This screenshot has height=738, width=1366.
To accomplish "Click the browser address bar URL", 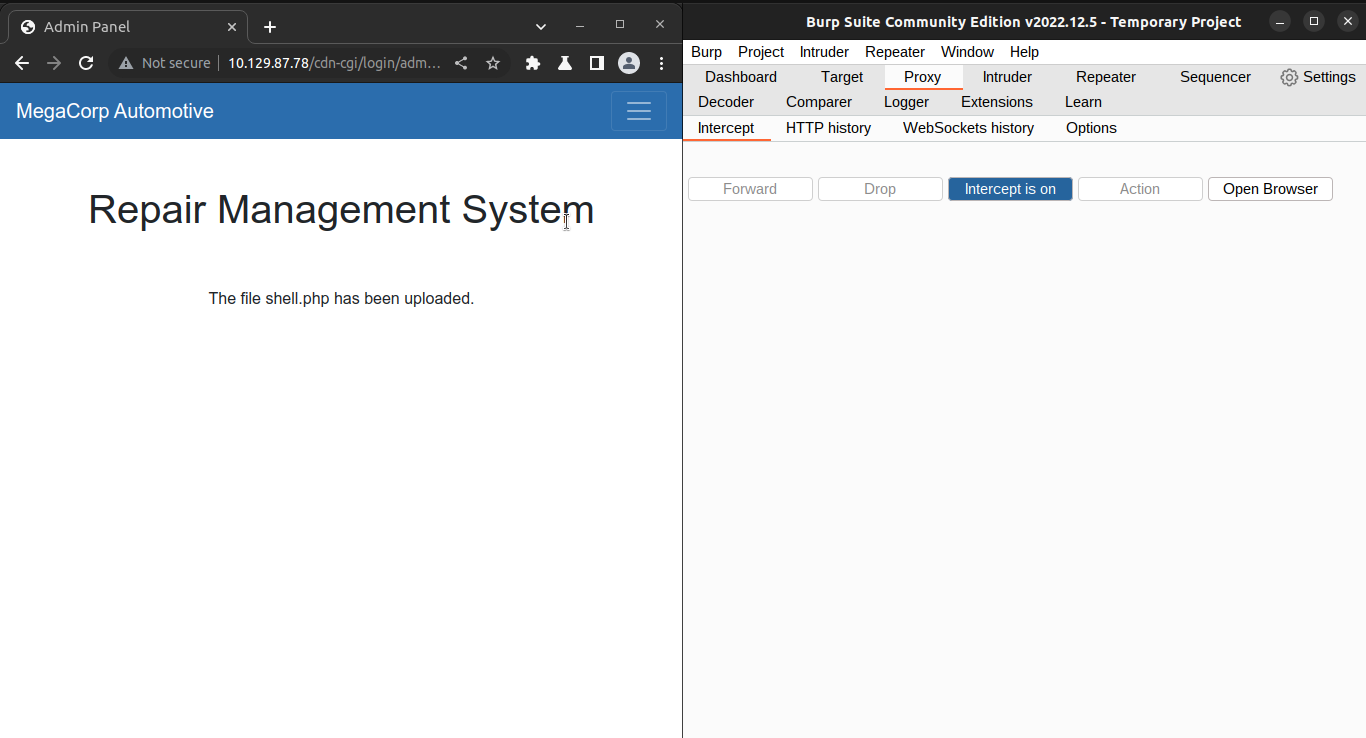I will pos(334,63).
